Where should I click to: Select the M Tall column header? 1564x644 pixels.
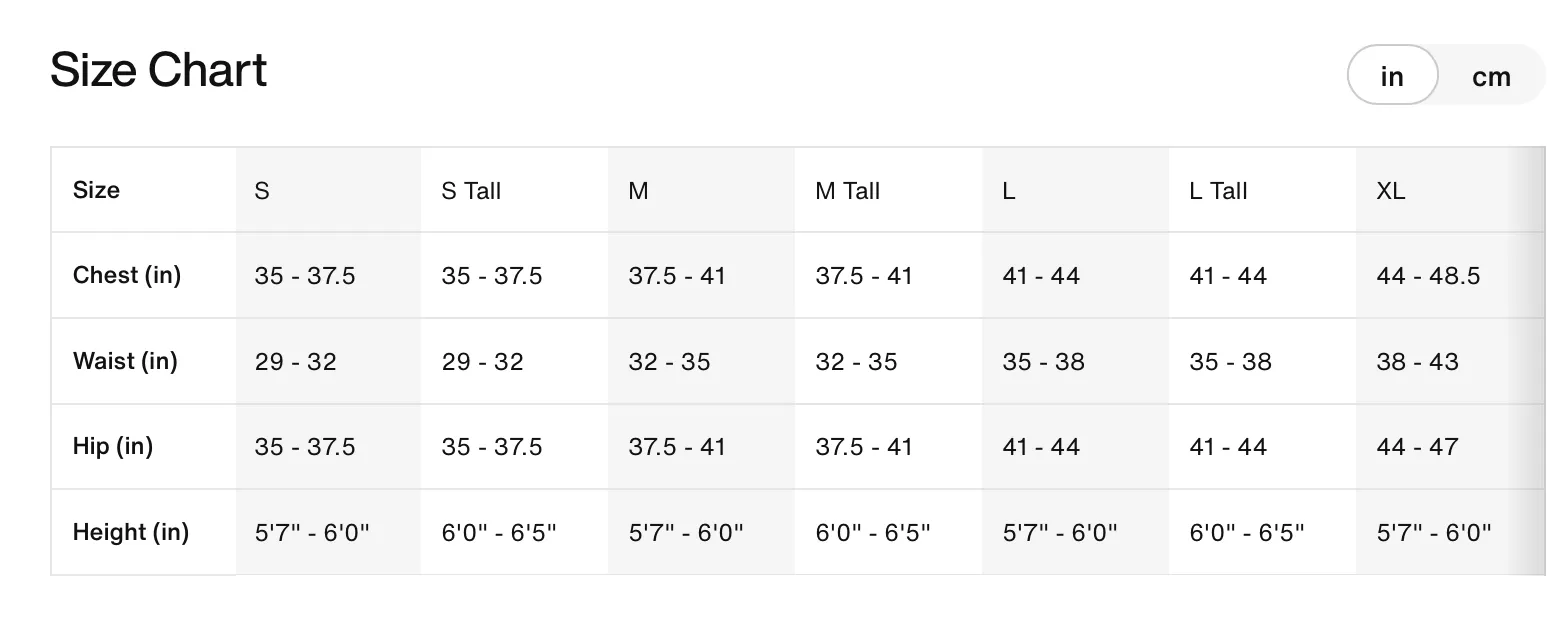[x=847, y=190]
